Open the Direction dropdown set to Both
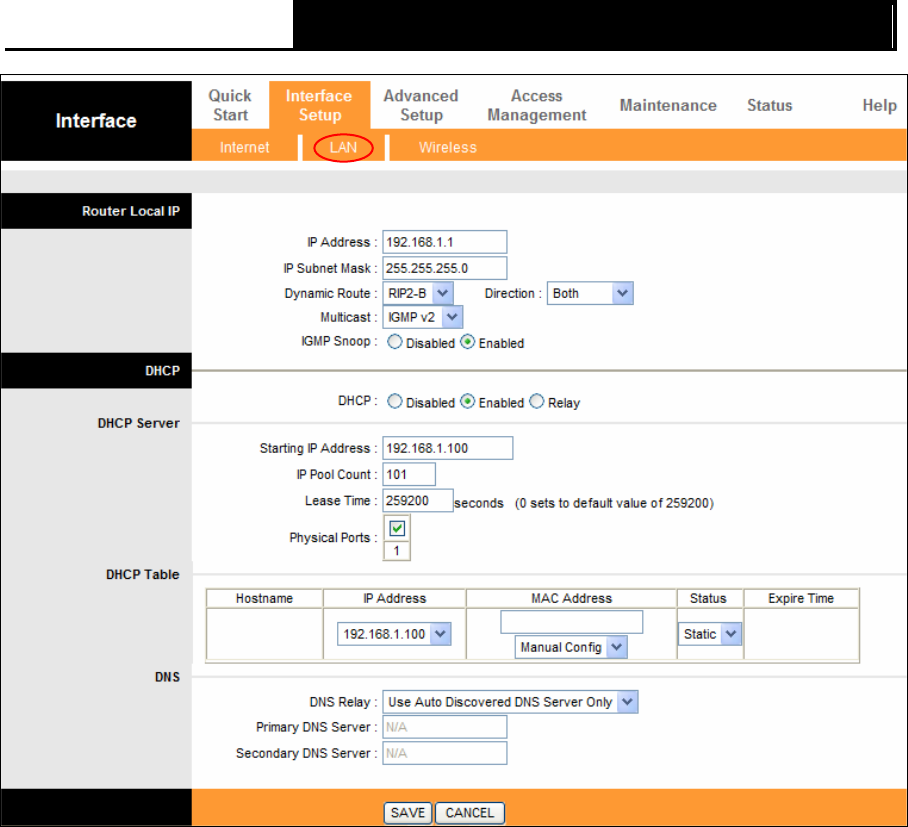908x827 pixels. click(x=590, y=293)
